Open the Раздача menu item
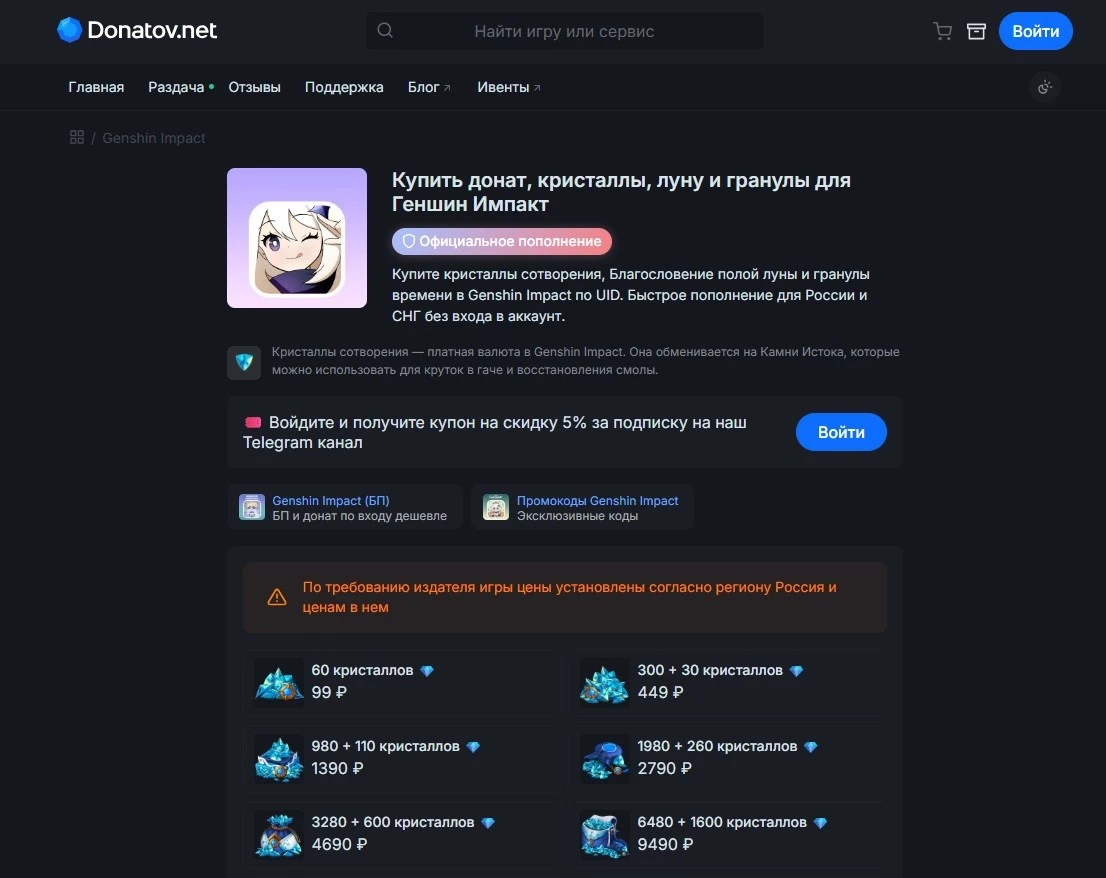The width and height of the screenshot is (1106, 878). 176,87
